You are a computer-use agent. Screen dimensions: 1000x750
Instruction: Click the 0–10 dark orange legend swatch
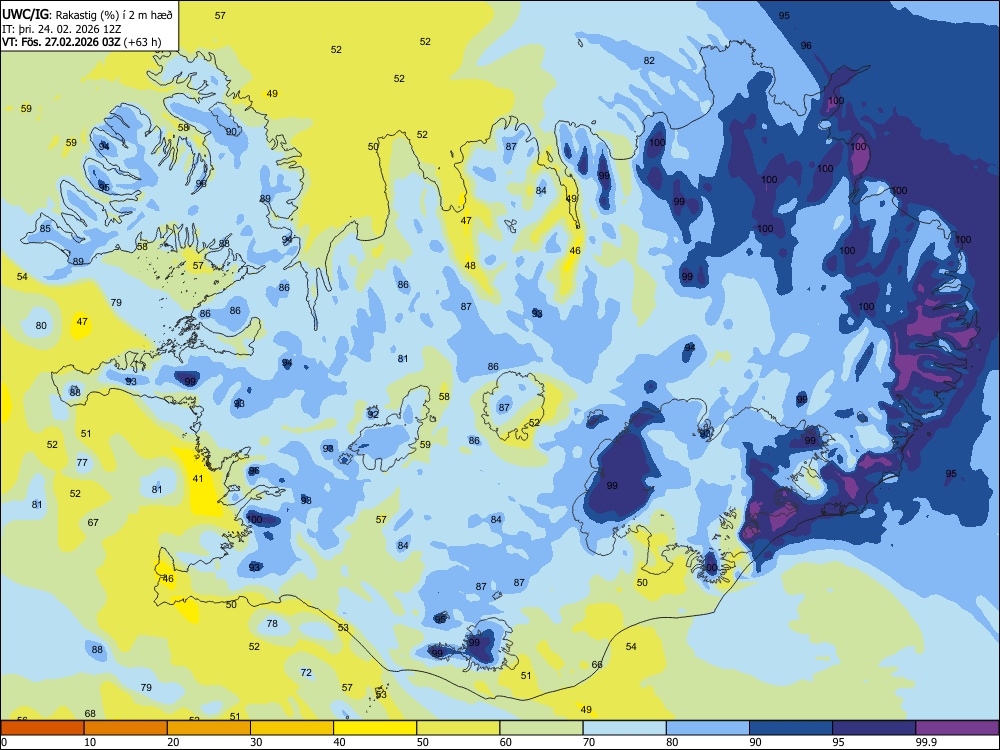pyautogui.click(x=42, y=728)
